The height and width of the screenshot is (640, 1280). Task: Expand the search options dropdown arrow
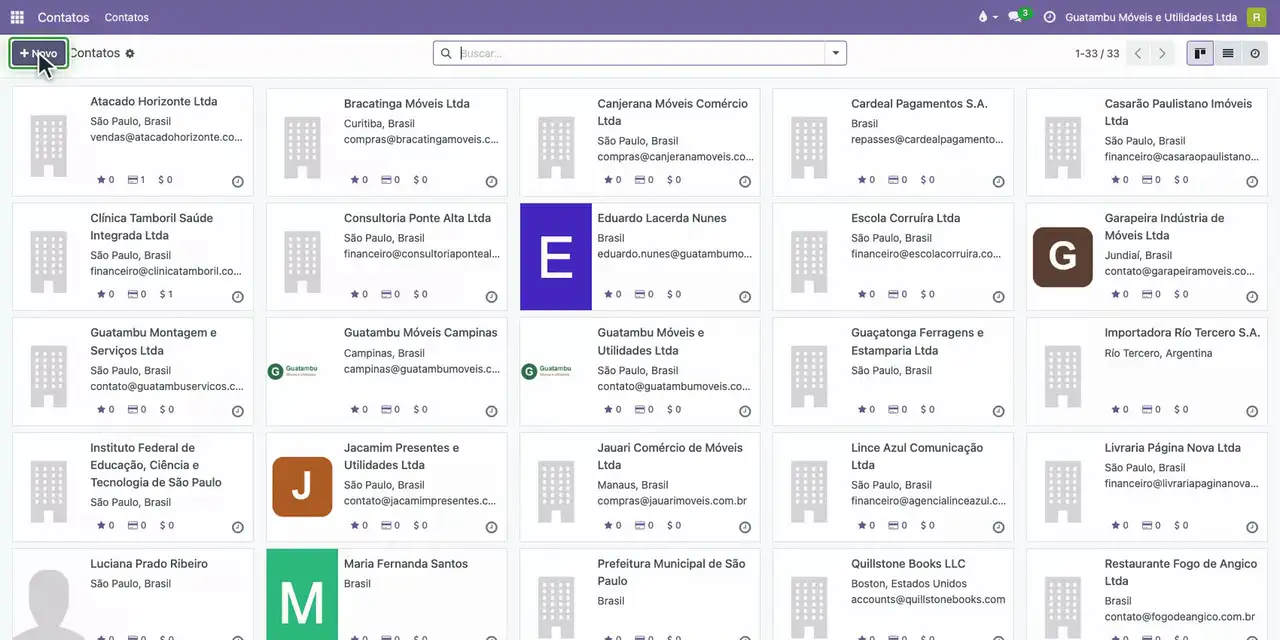click(836, 53)
